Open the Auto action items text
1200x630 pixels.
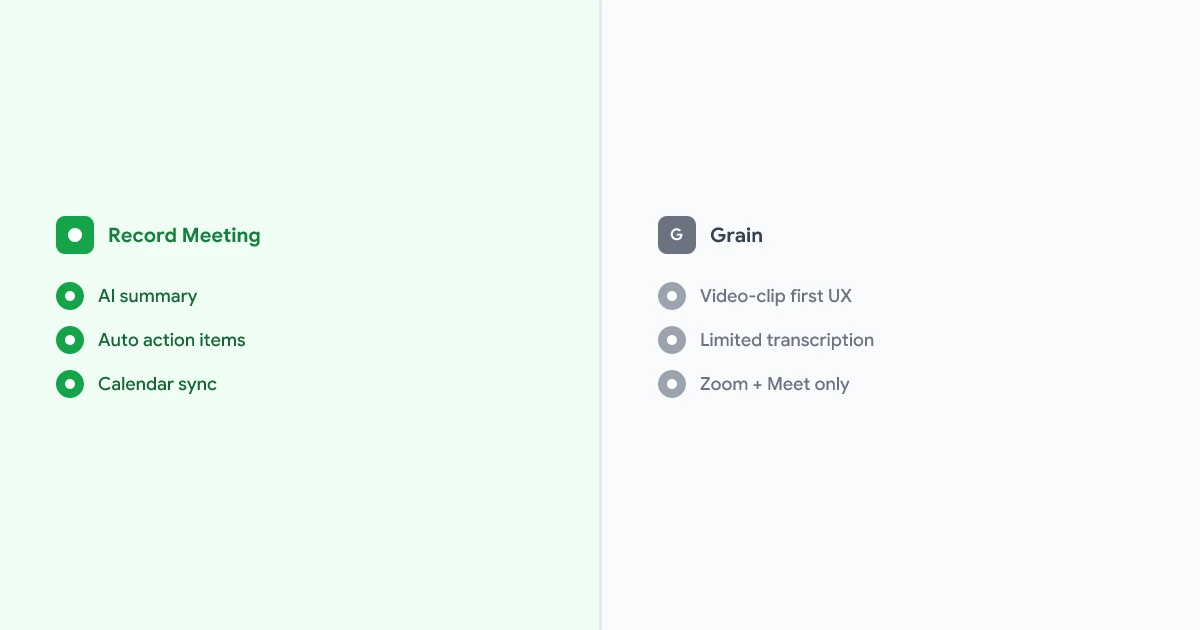(x=172, y=340)
